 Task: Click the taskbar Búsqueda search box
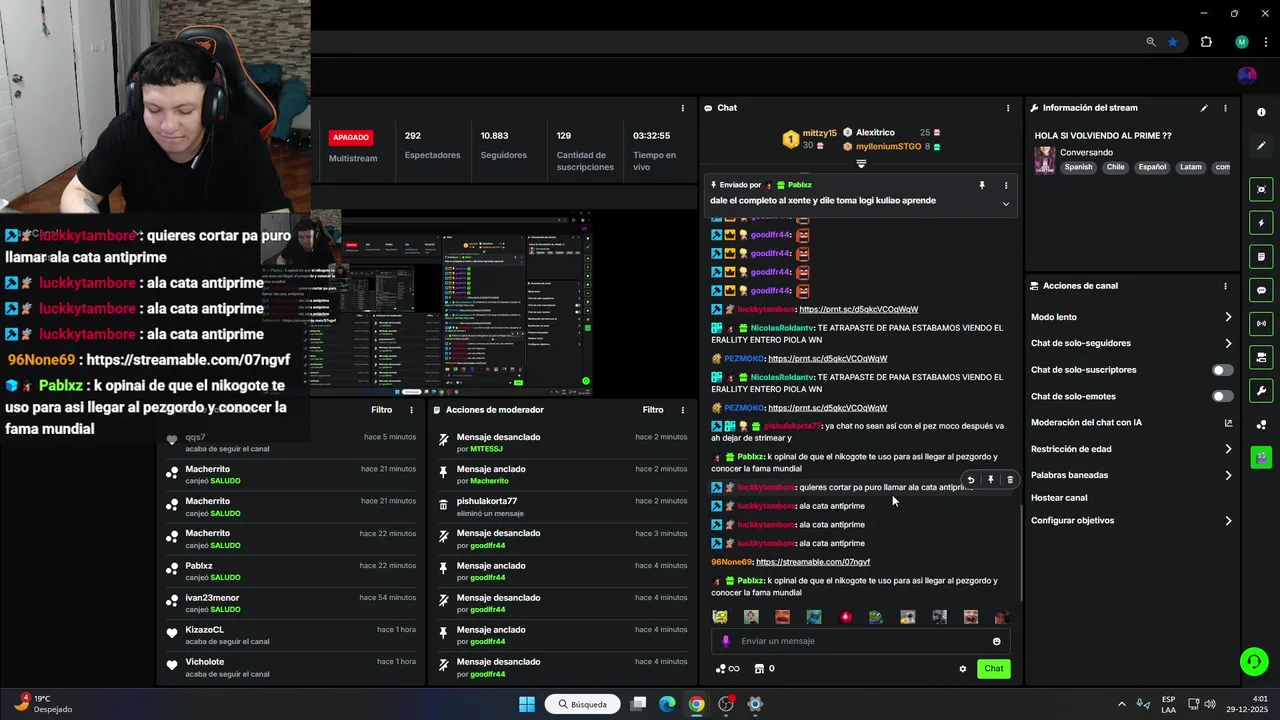(x=583, y=704)
